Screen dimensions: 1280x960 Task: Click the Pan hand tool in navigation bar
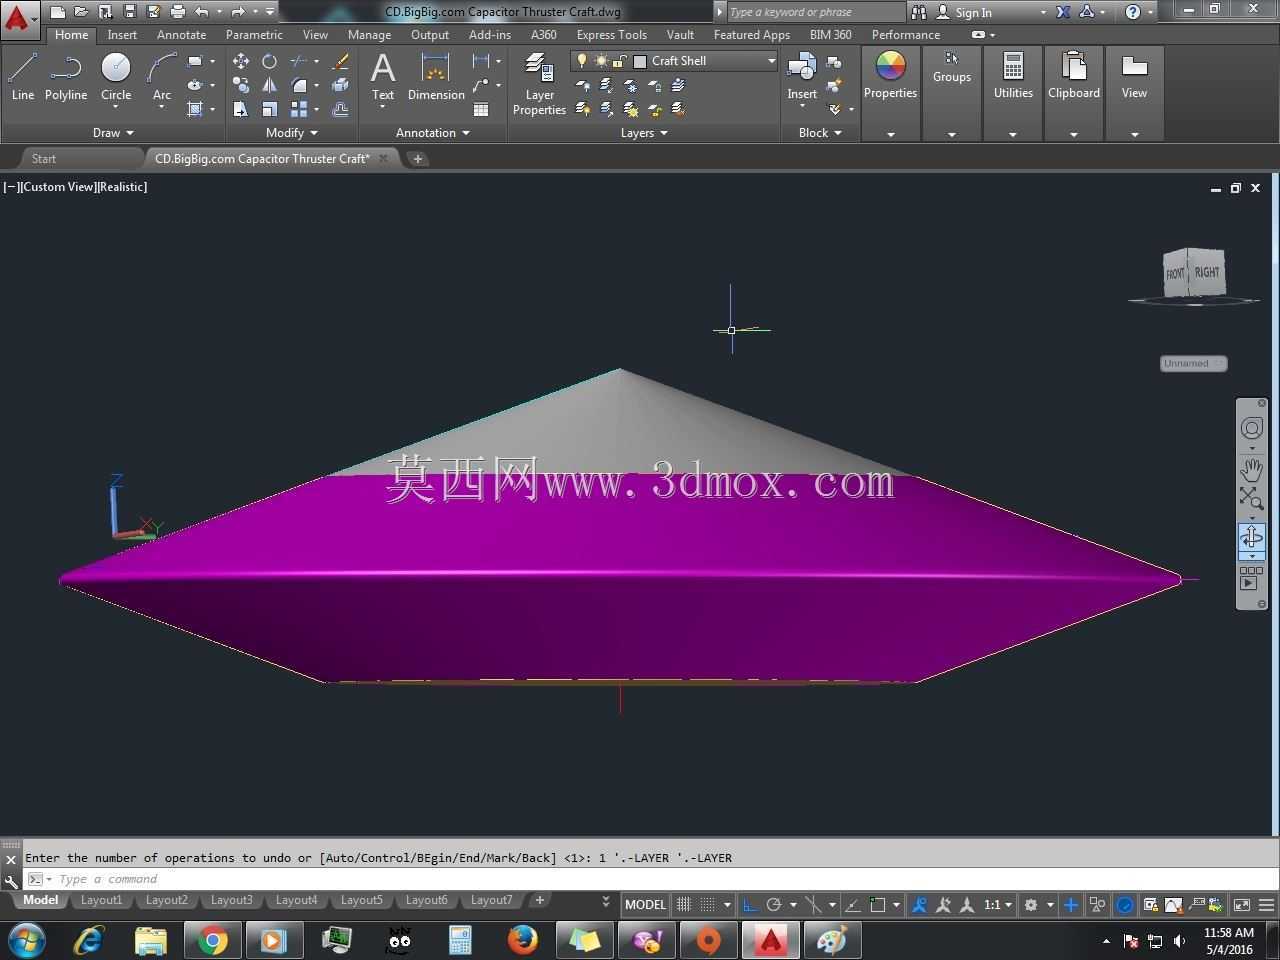click(x=1252, y=468)
